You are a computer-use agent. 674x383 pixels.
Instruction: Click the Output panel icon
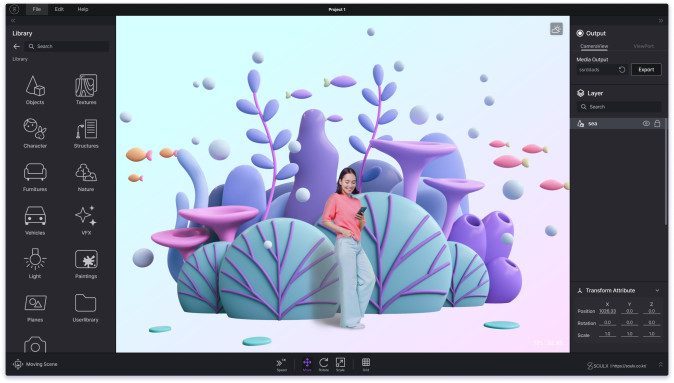click(580, 33)
